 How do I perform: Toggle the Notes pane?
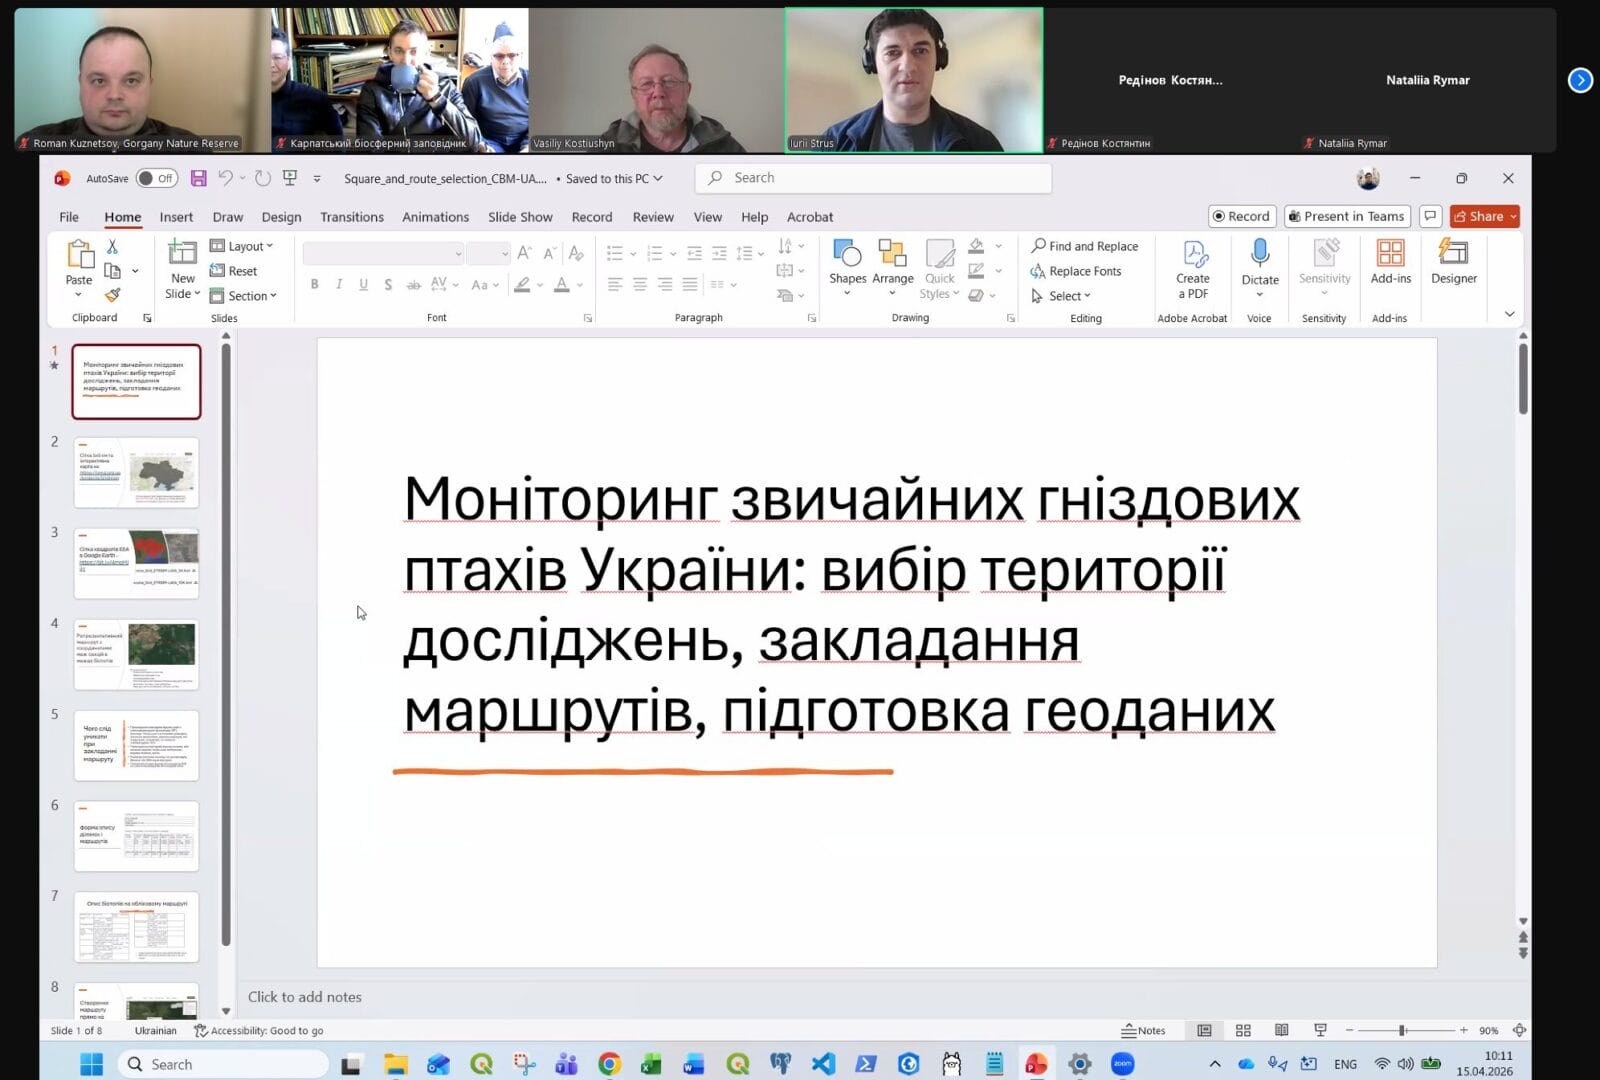[1143, 1030]
